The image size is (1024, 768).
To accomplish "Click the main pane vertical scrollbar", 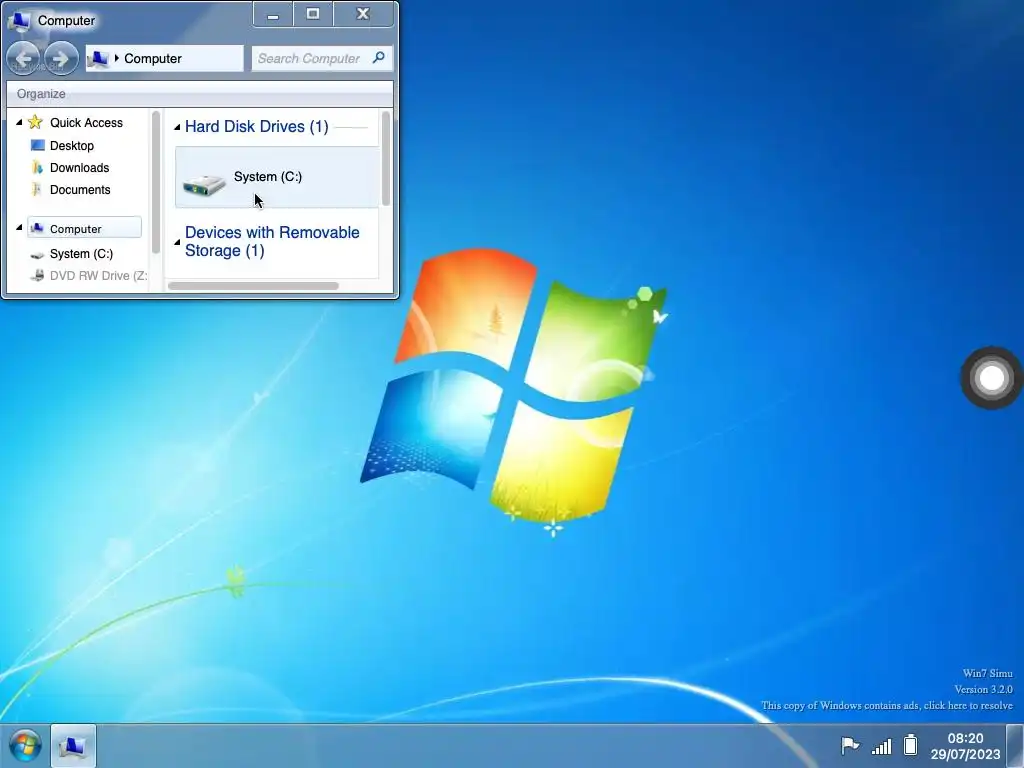I will point(385,159).
